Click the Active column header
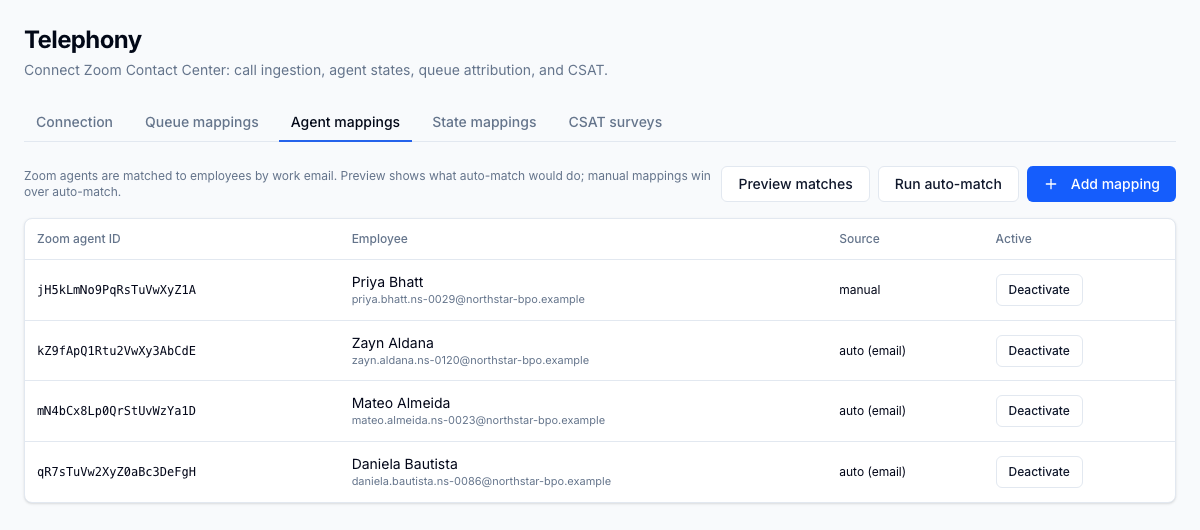Viewport: 1200px width, 530px height. pos(1013,239)
